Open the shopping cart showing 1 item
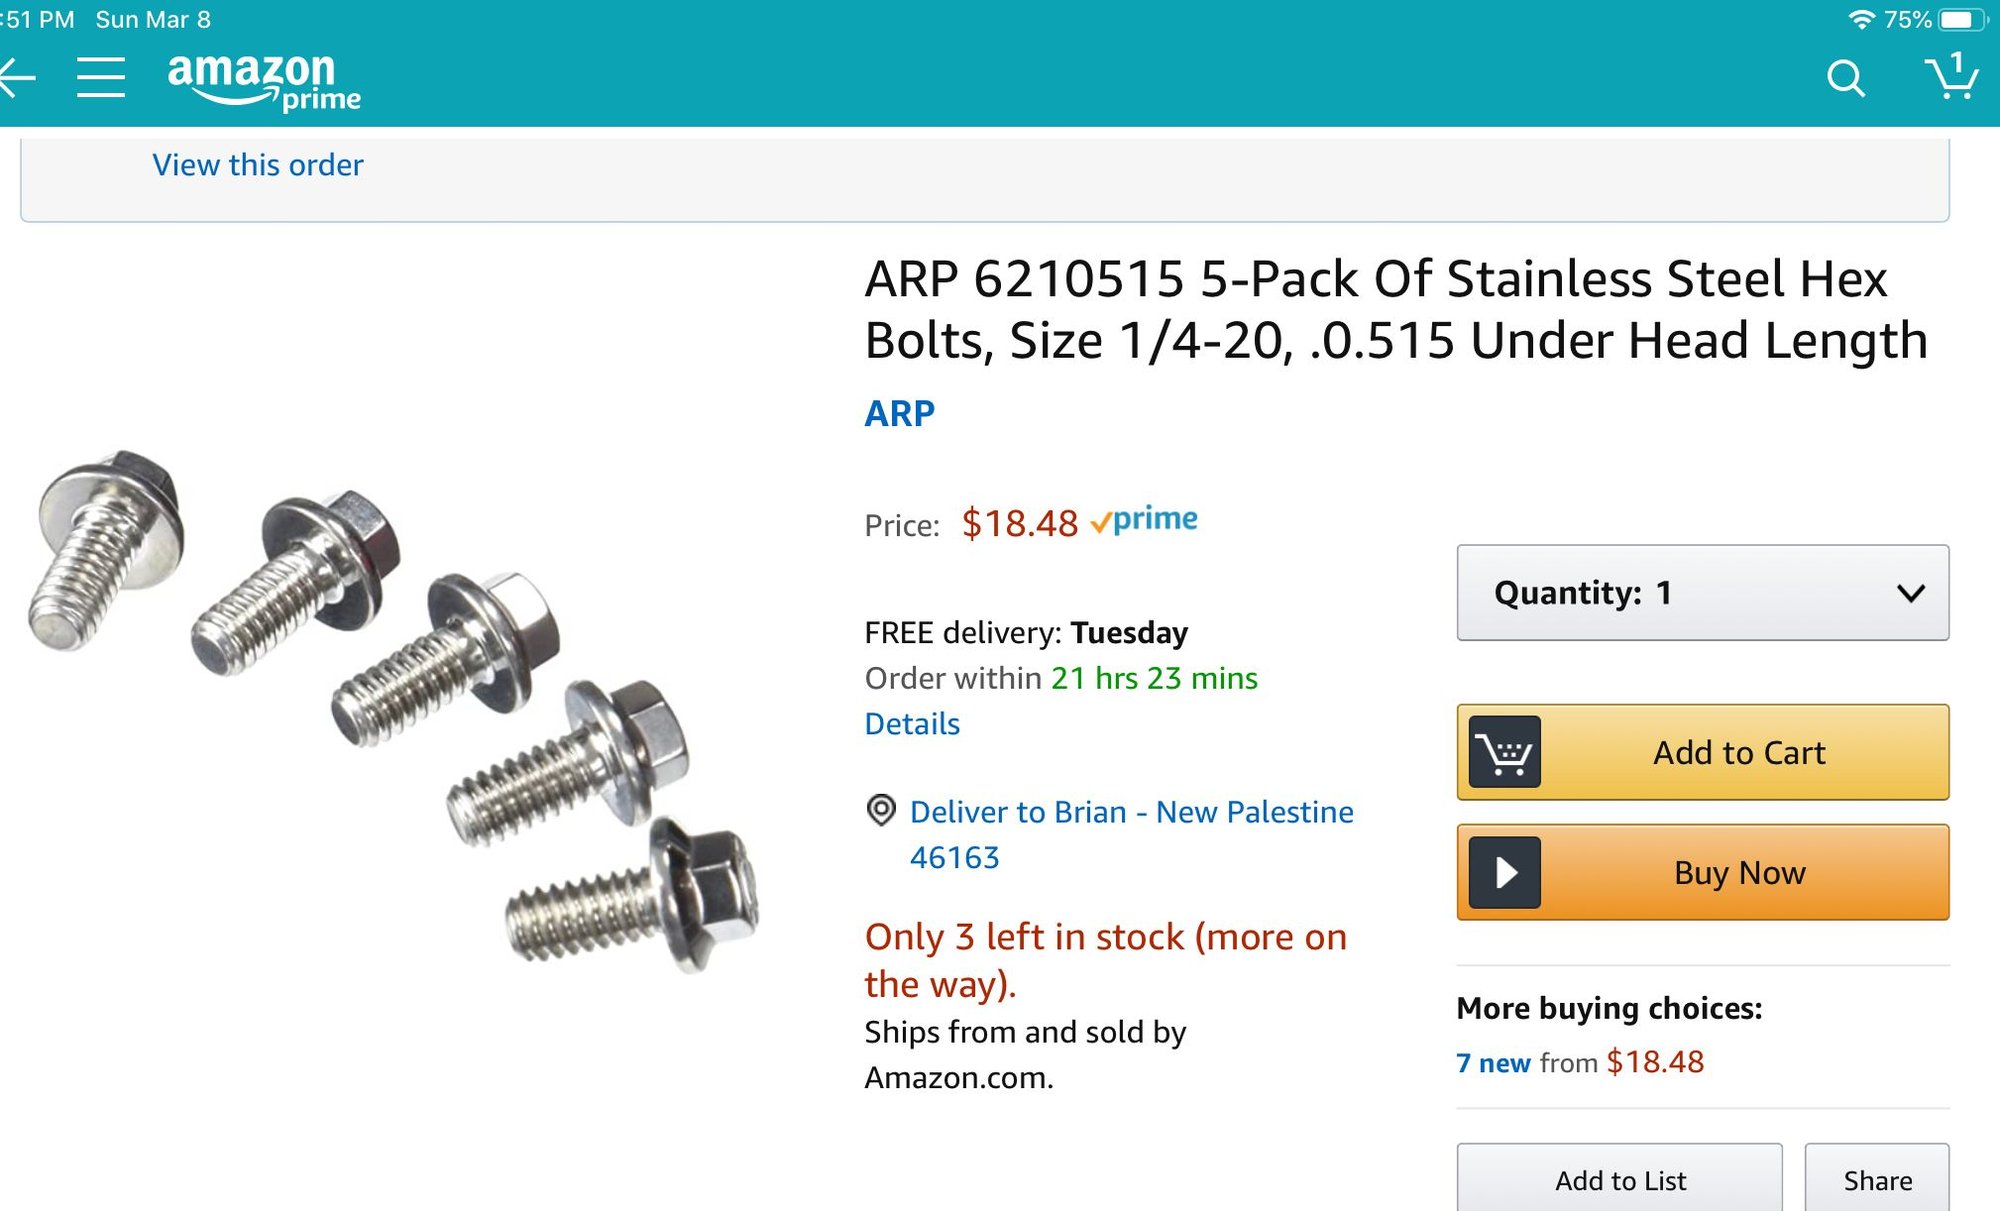Screen dimensions: 2000x1211 (1952, 78)
